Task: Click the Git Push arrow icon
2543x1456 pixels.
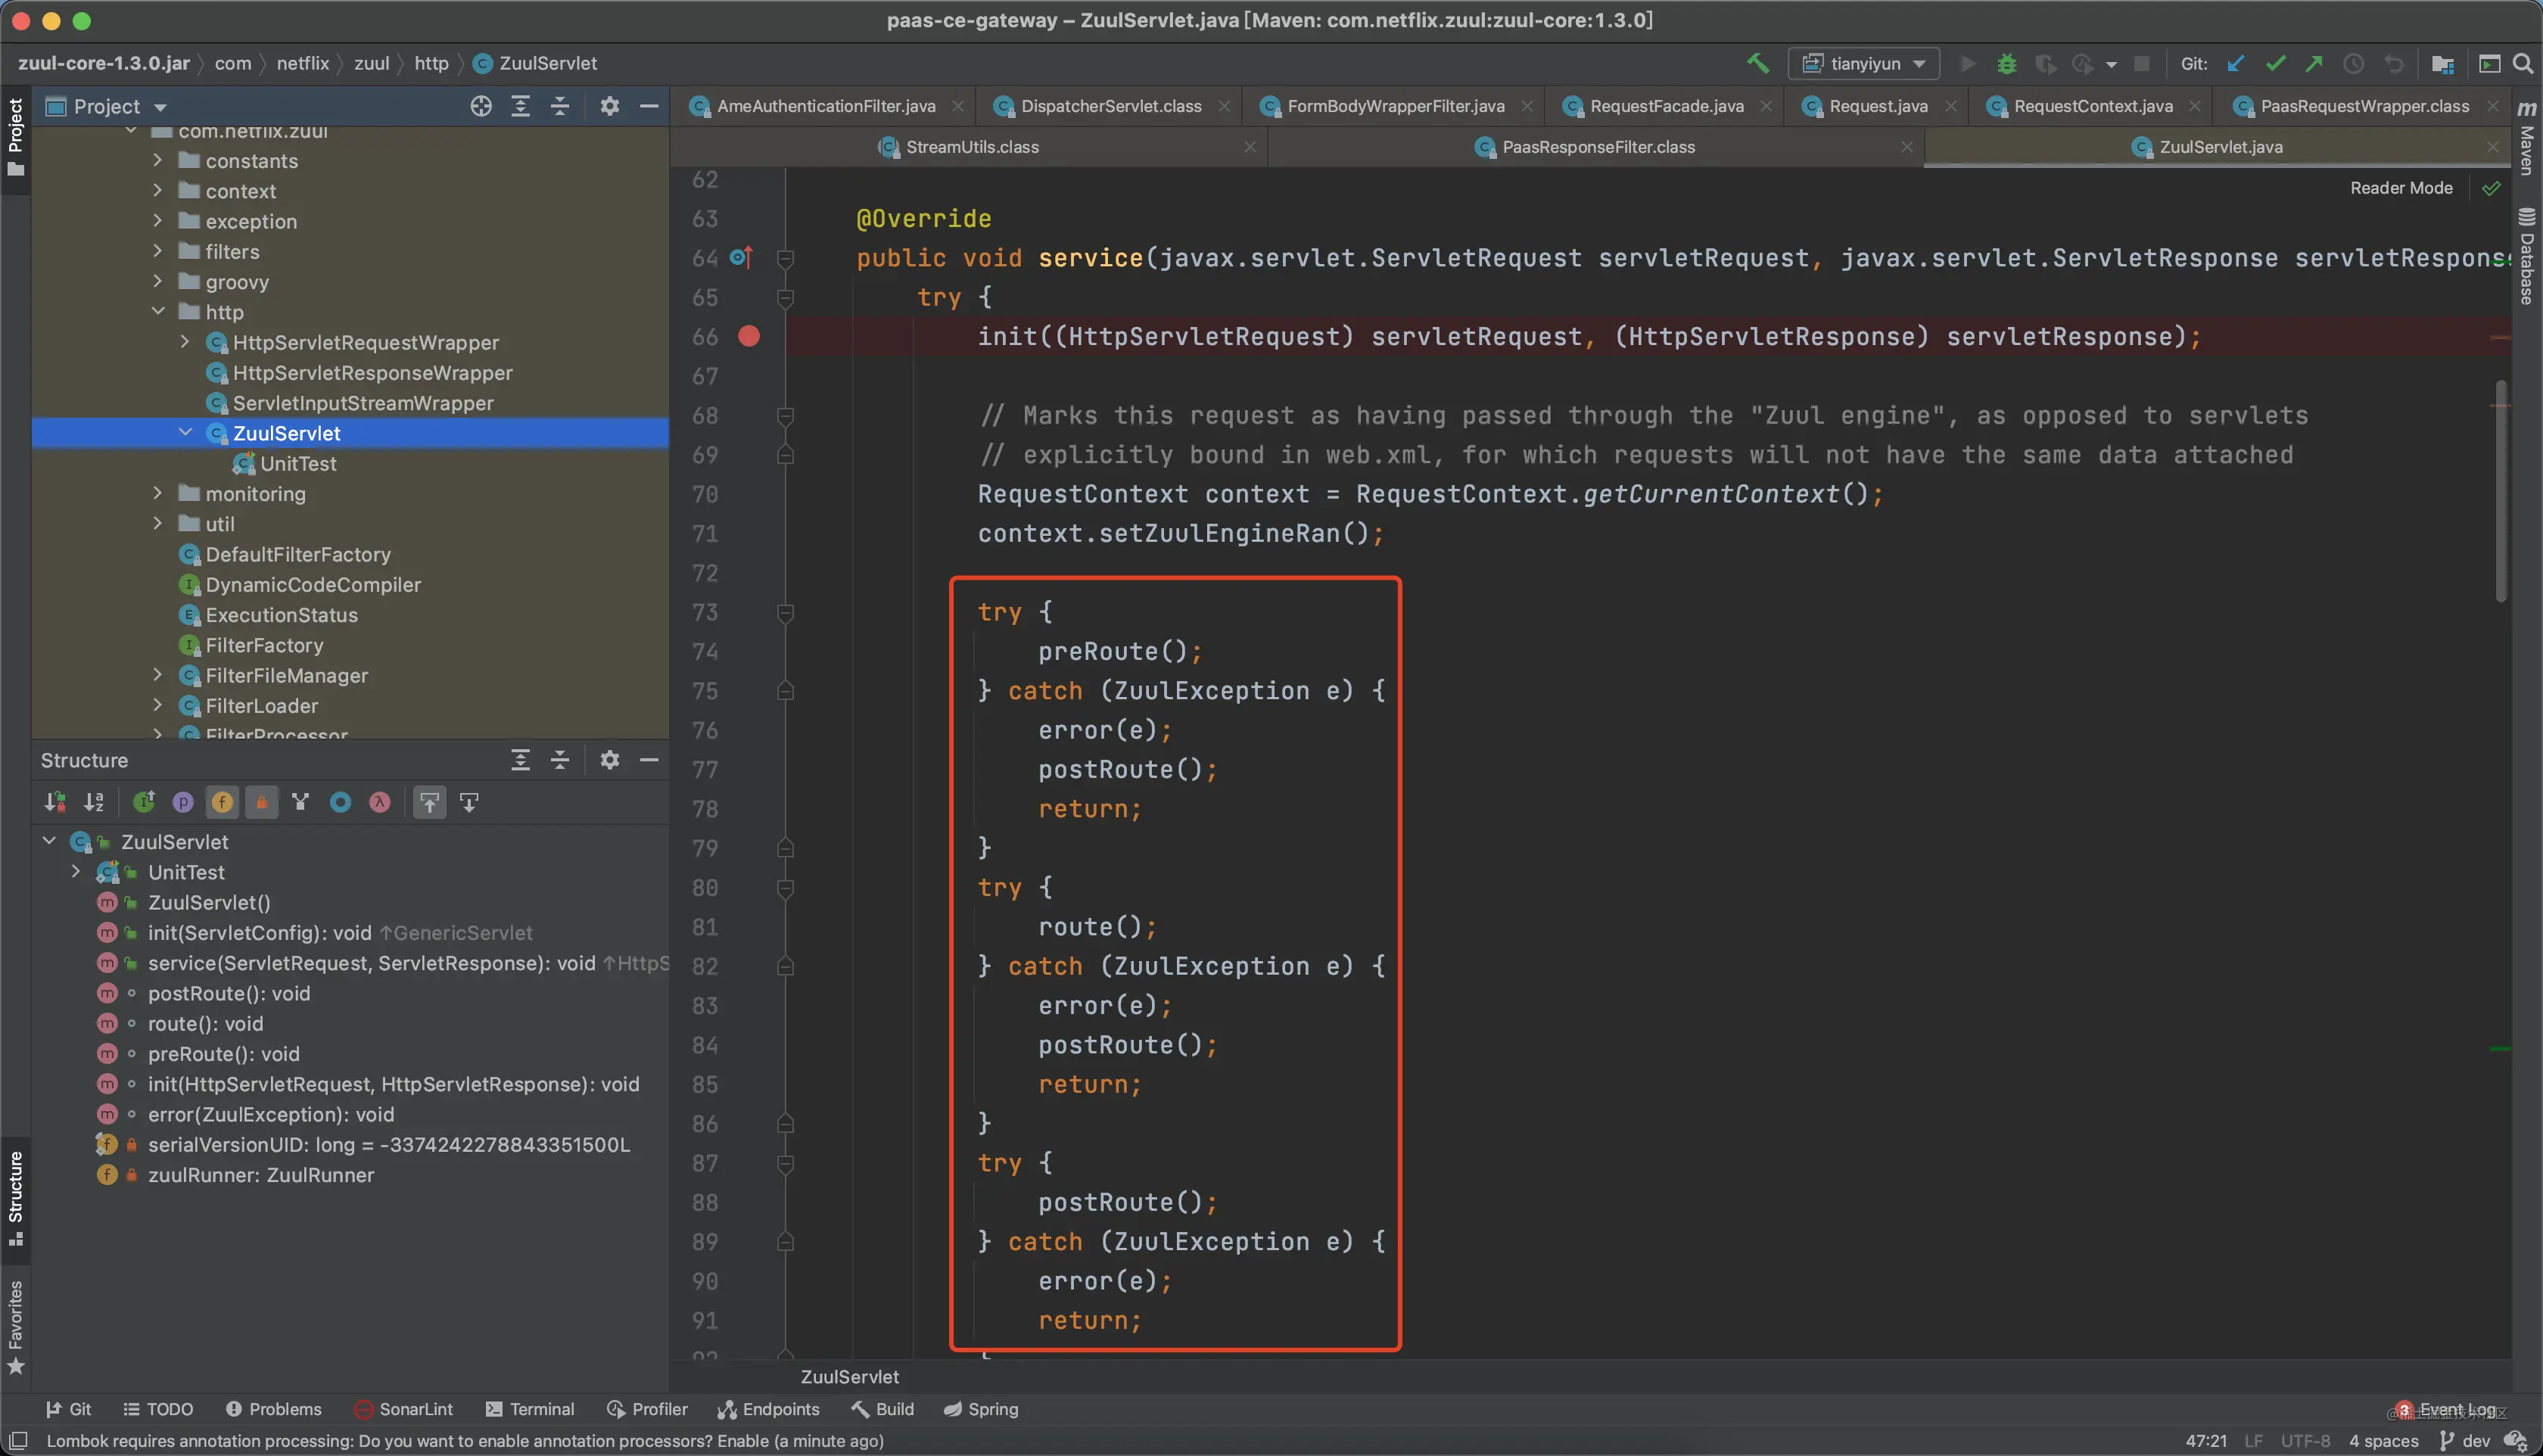Action: (x=2314, y=63)
